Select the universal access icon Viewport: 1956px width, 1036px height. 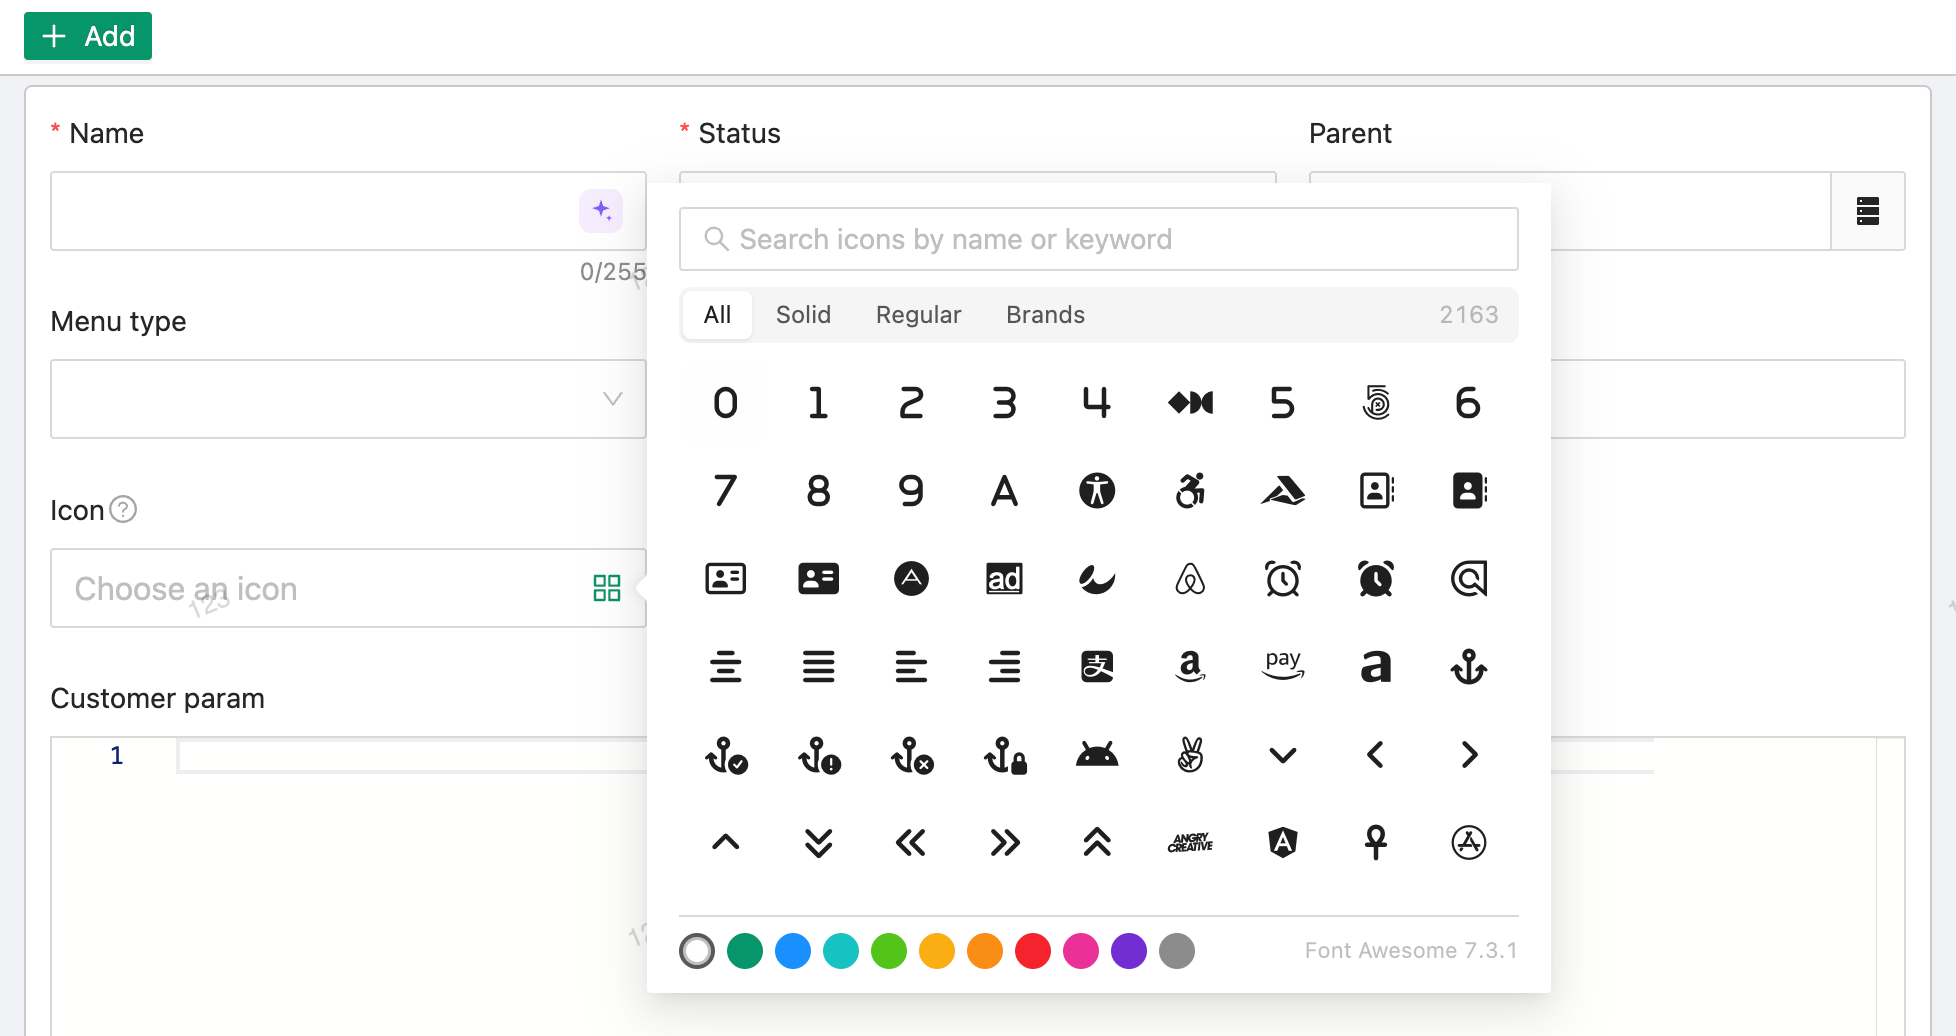click(1097, 491)
